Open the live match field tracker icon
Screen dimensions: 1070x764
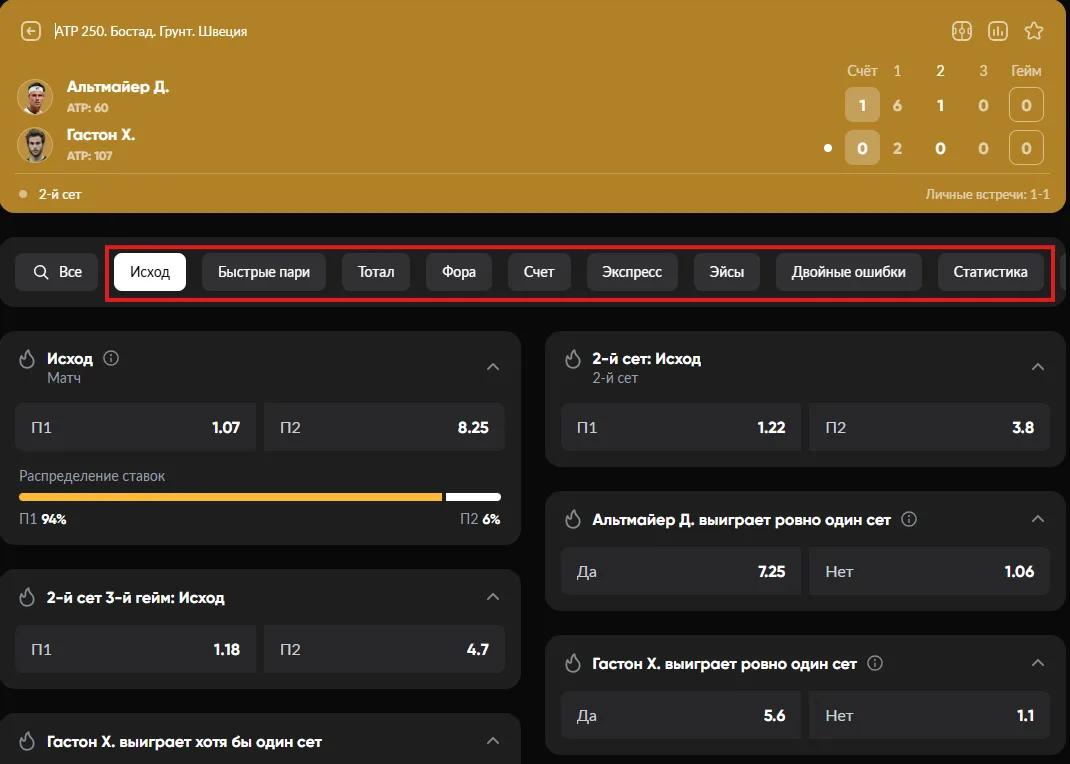coord(961,31)
